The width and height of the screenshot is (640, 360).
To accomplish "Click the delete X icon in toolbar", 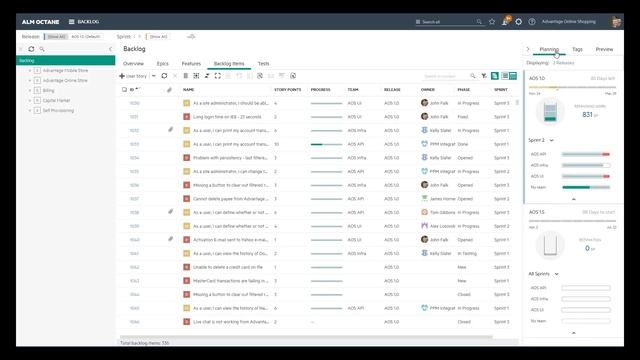I will [x=175, y=76].
